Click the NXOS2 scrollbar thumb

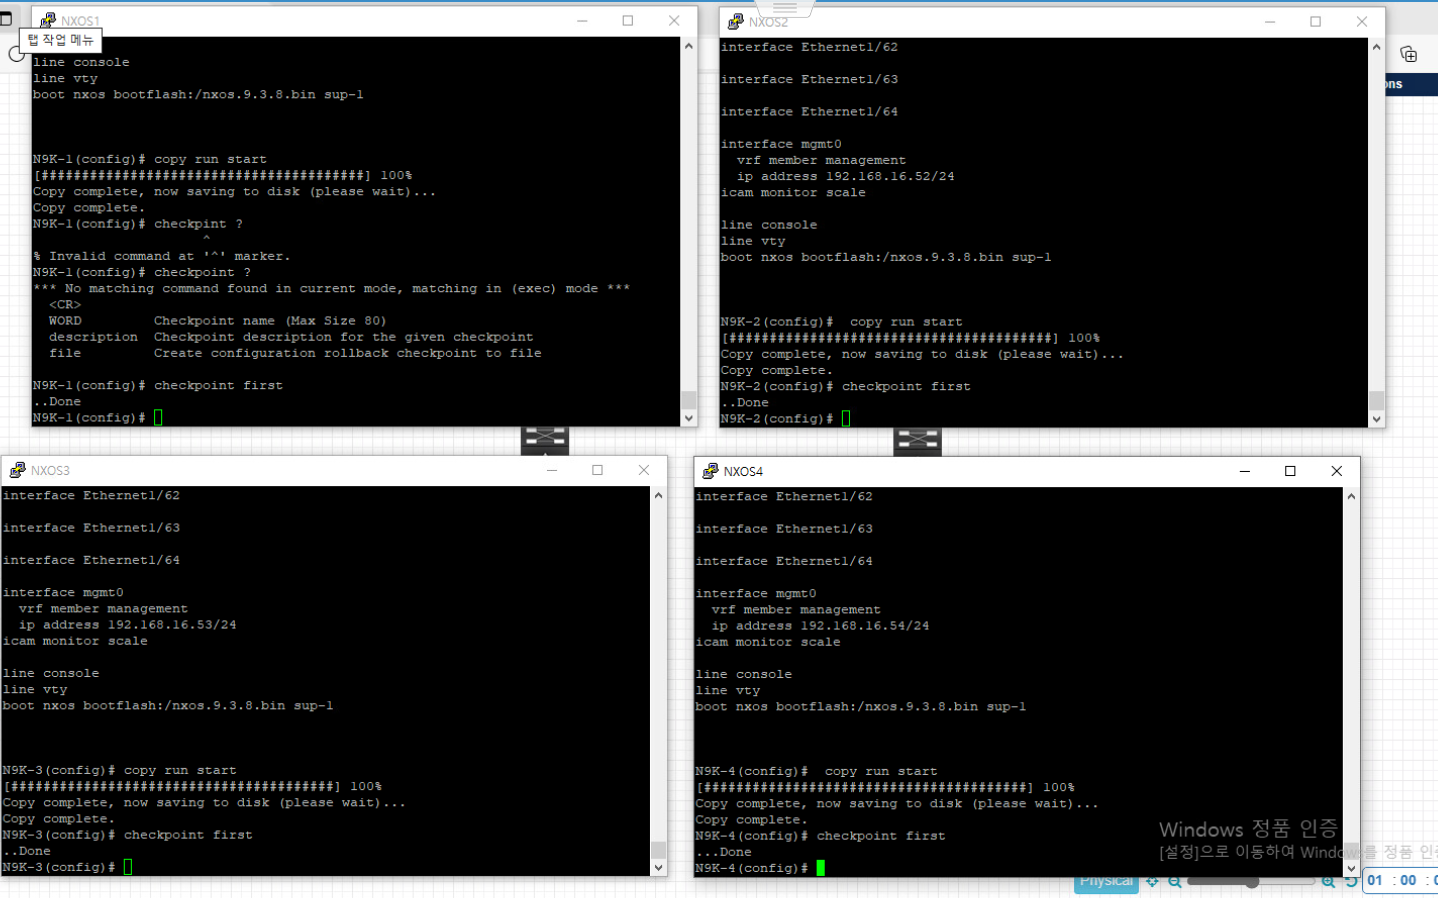pyautogui.click(x=1376, y=401)
